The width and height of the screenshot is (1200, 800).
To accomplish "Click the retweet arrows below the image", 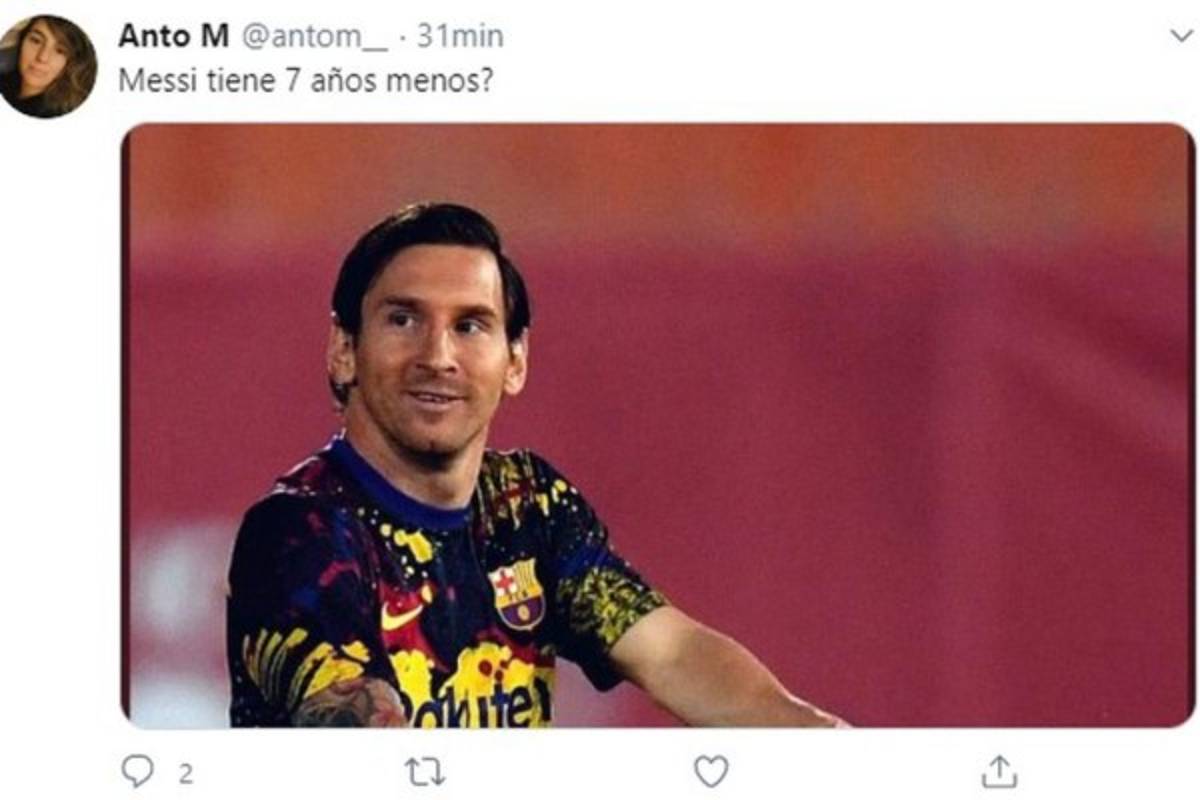I will (427, 770).
